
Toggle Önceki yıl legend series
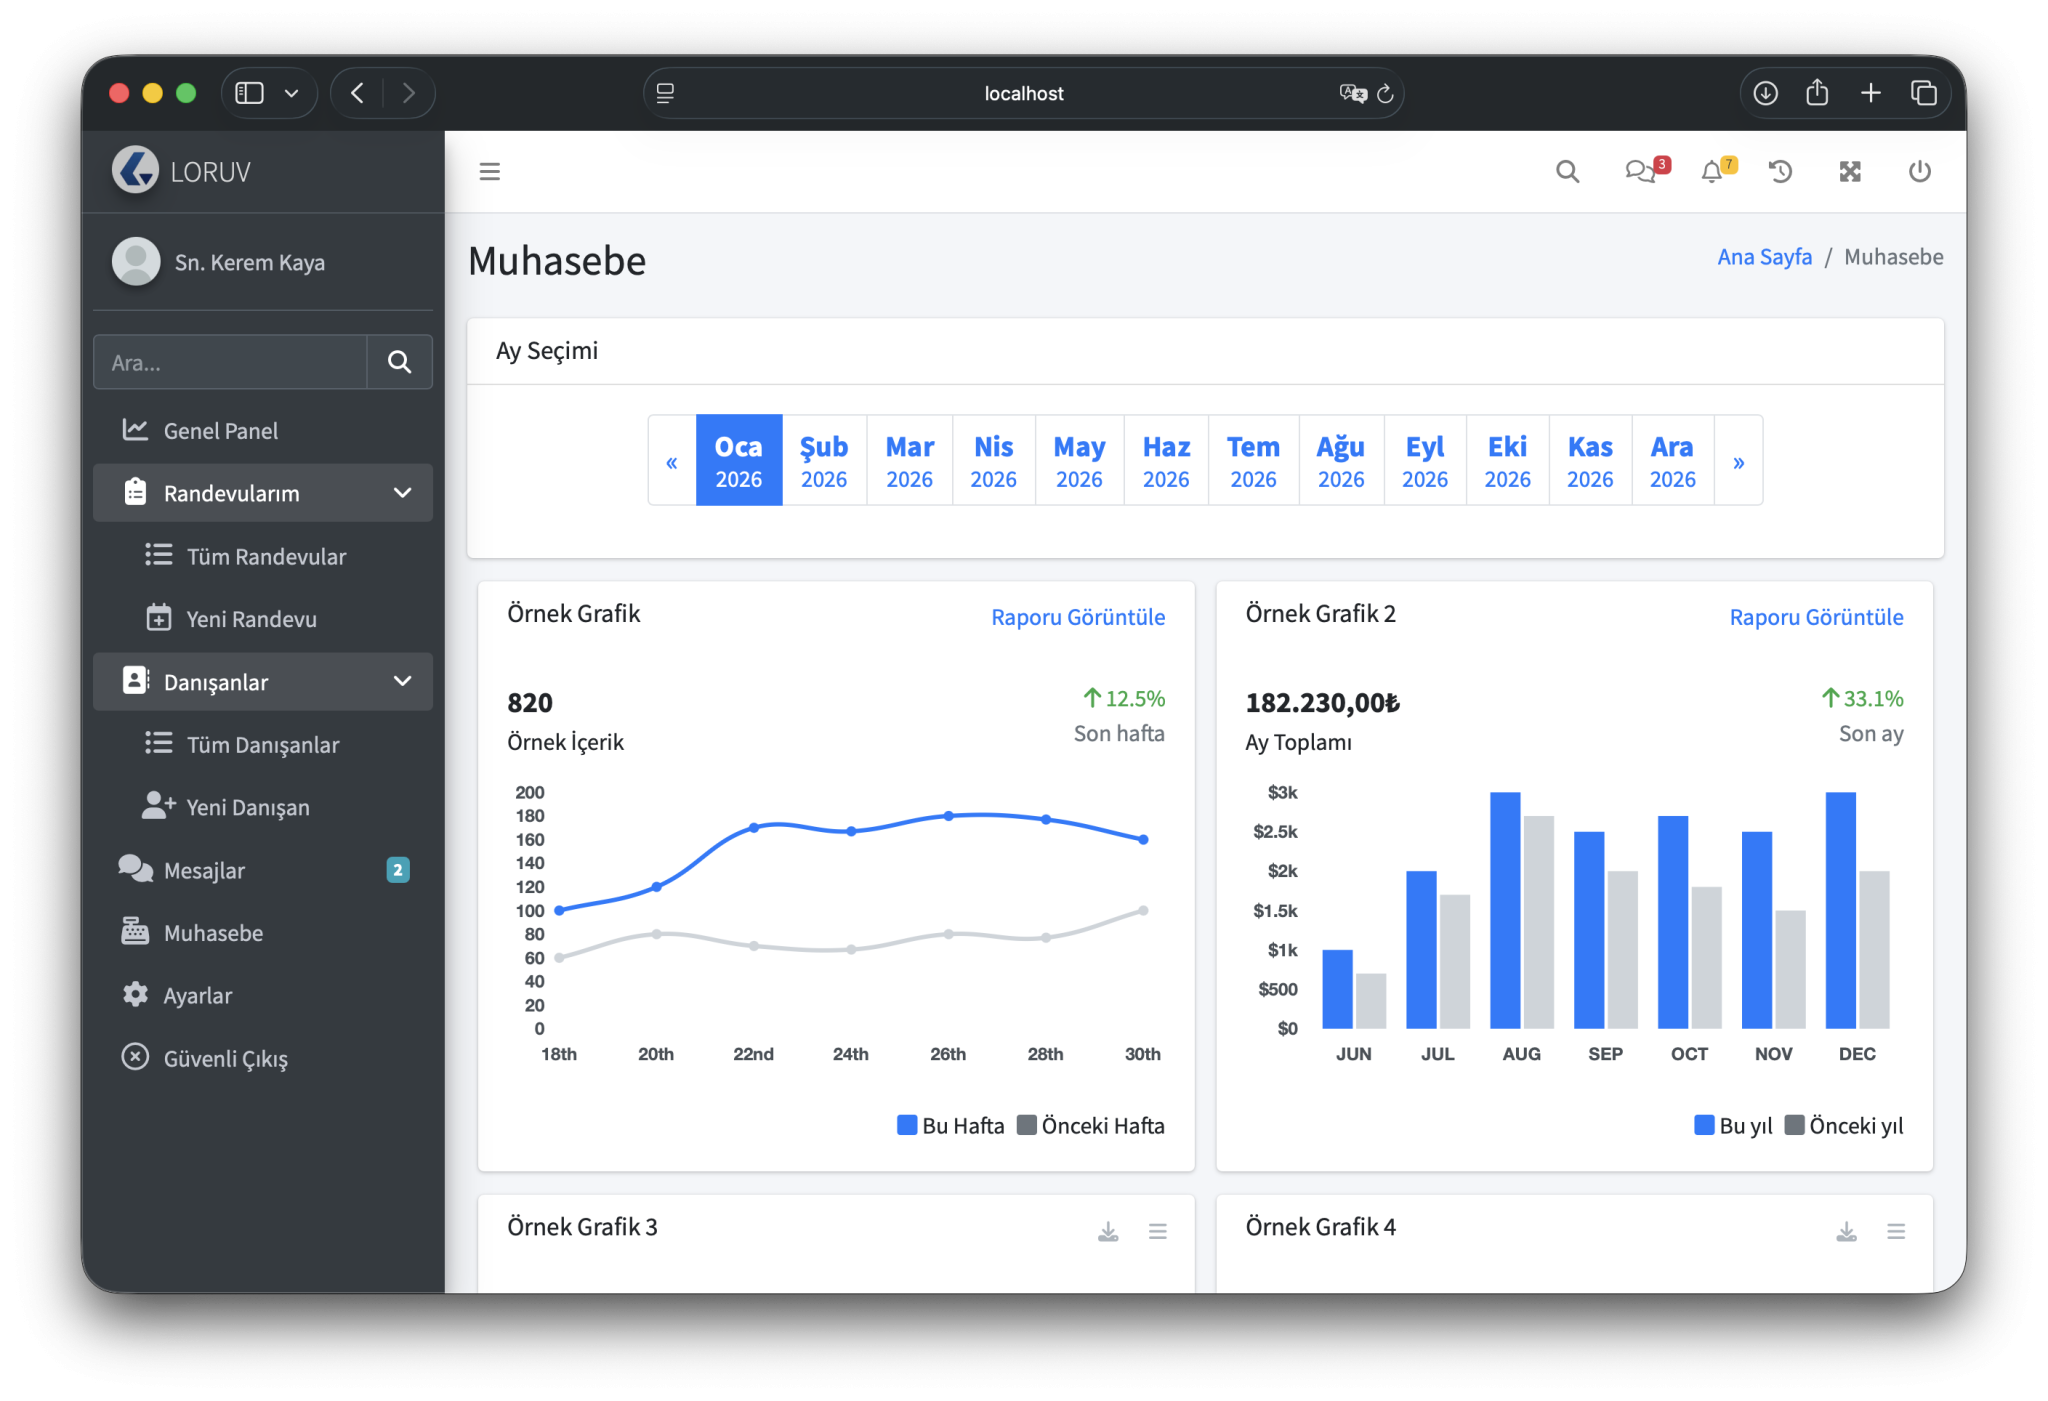pyautogui.click(x=1844, y=1126)
